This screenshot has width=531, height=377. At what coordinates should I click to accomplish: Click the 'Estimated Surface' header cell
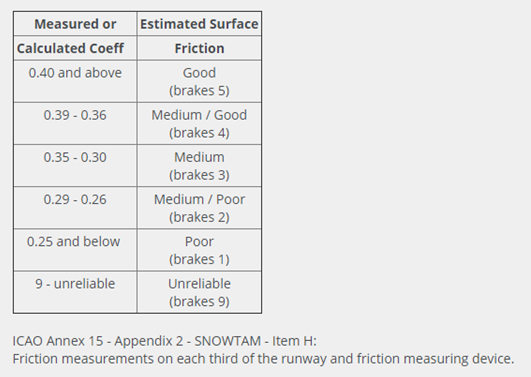coord(199,24)
